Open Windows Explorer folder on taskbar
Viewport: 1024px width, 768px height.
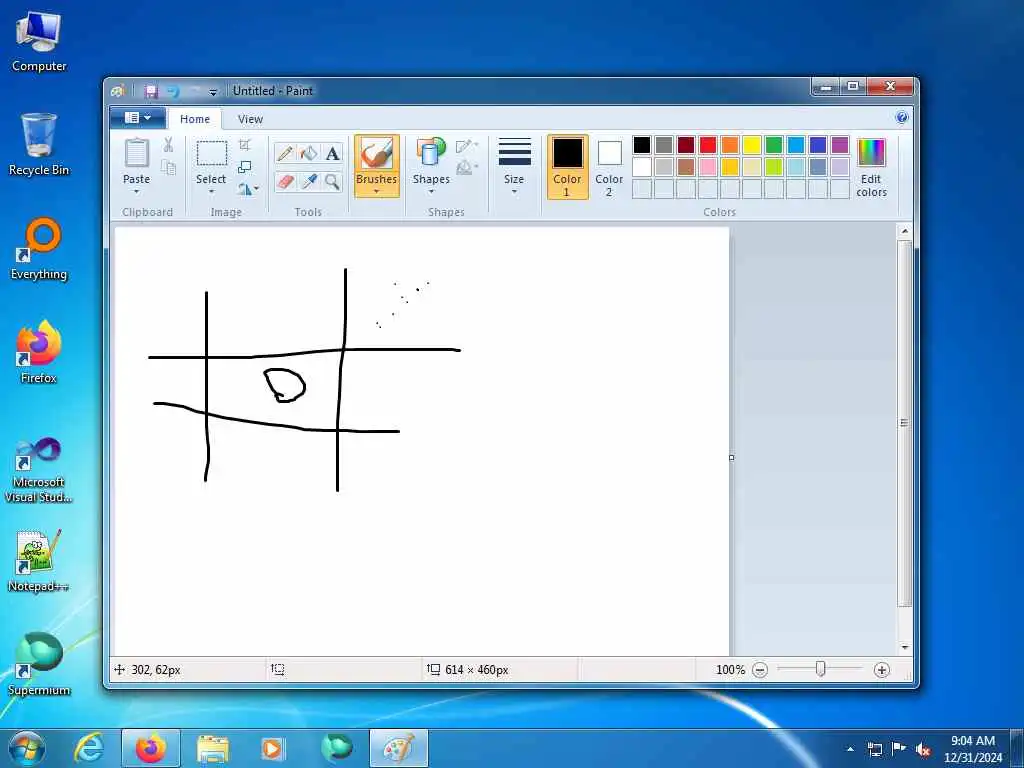[212, 748]
